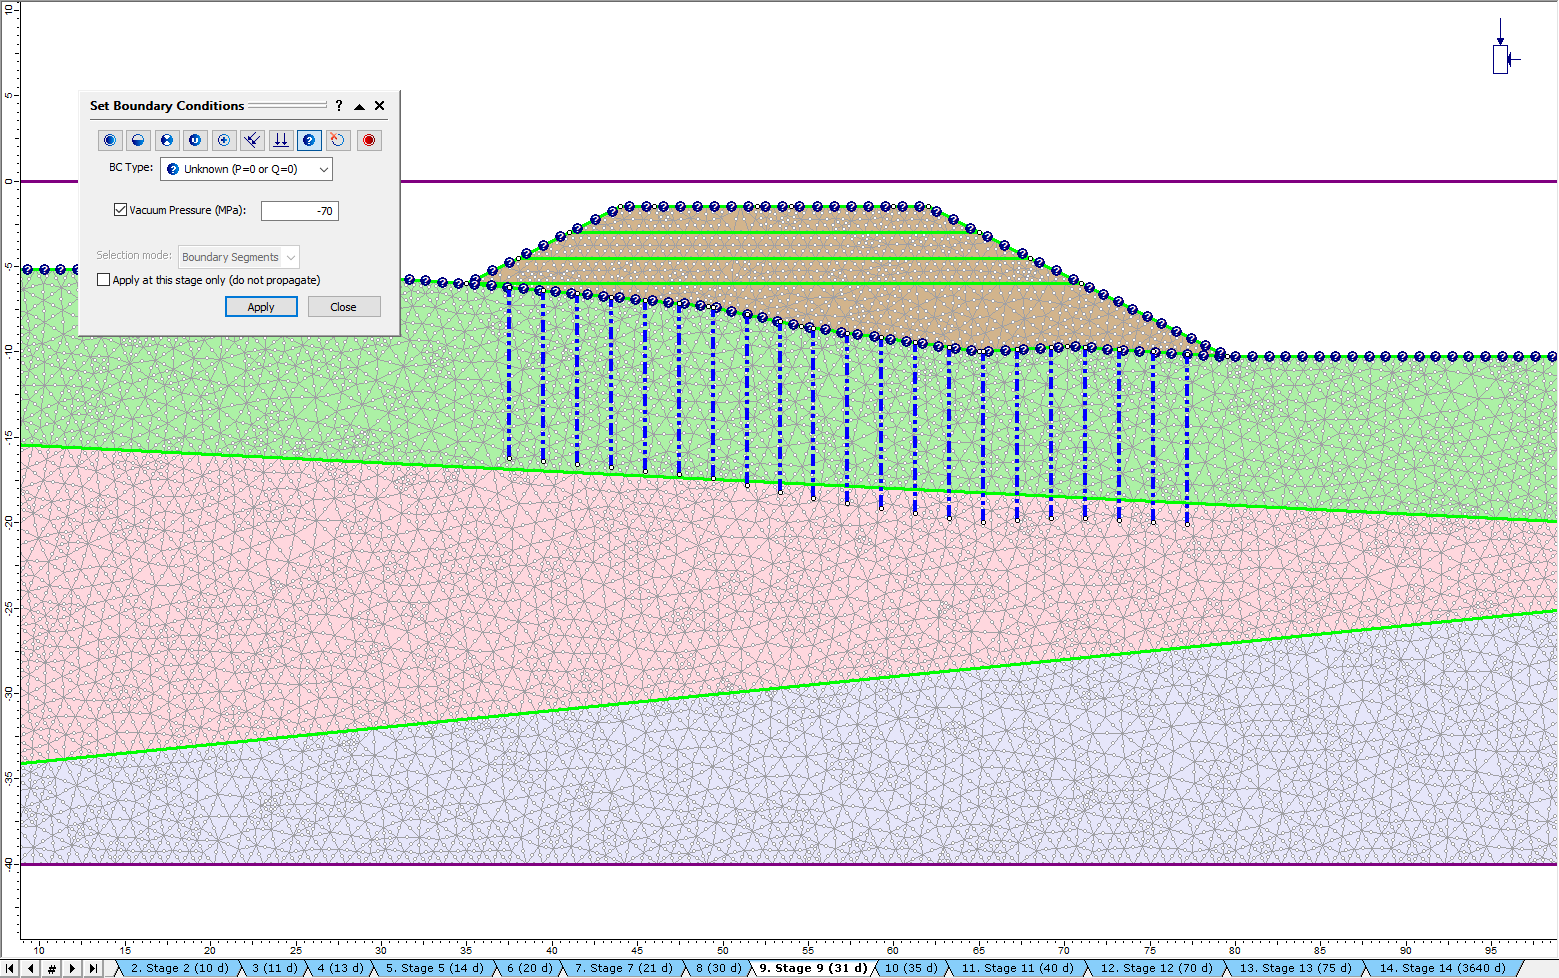Click the Apply button
The image size is (1559, 978).
(261, 307)
